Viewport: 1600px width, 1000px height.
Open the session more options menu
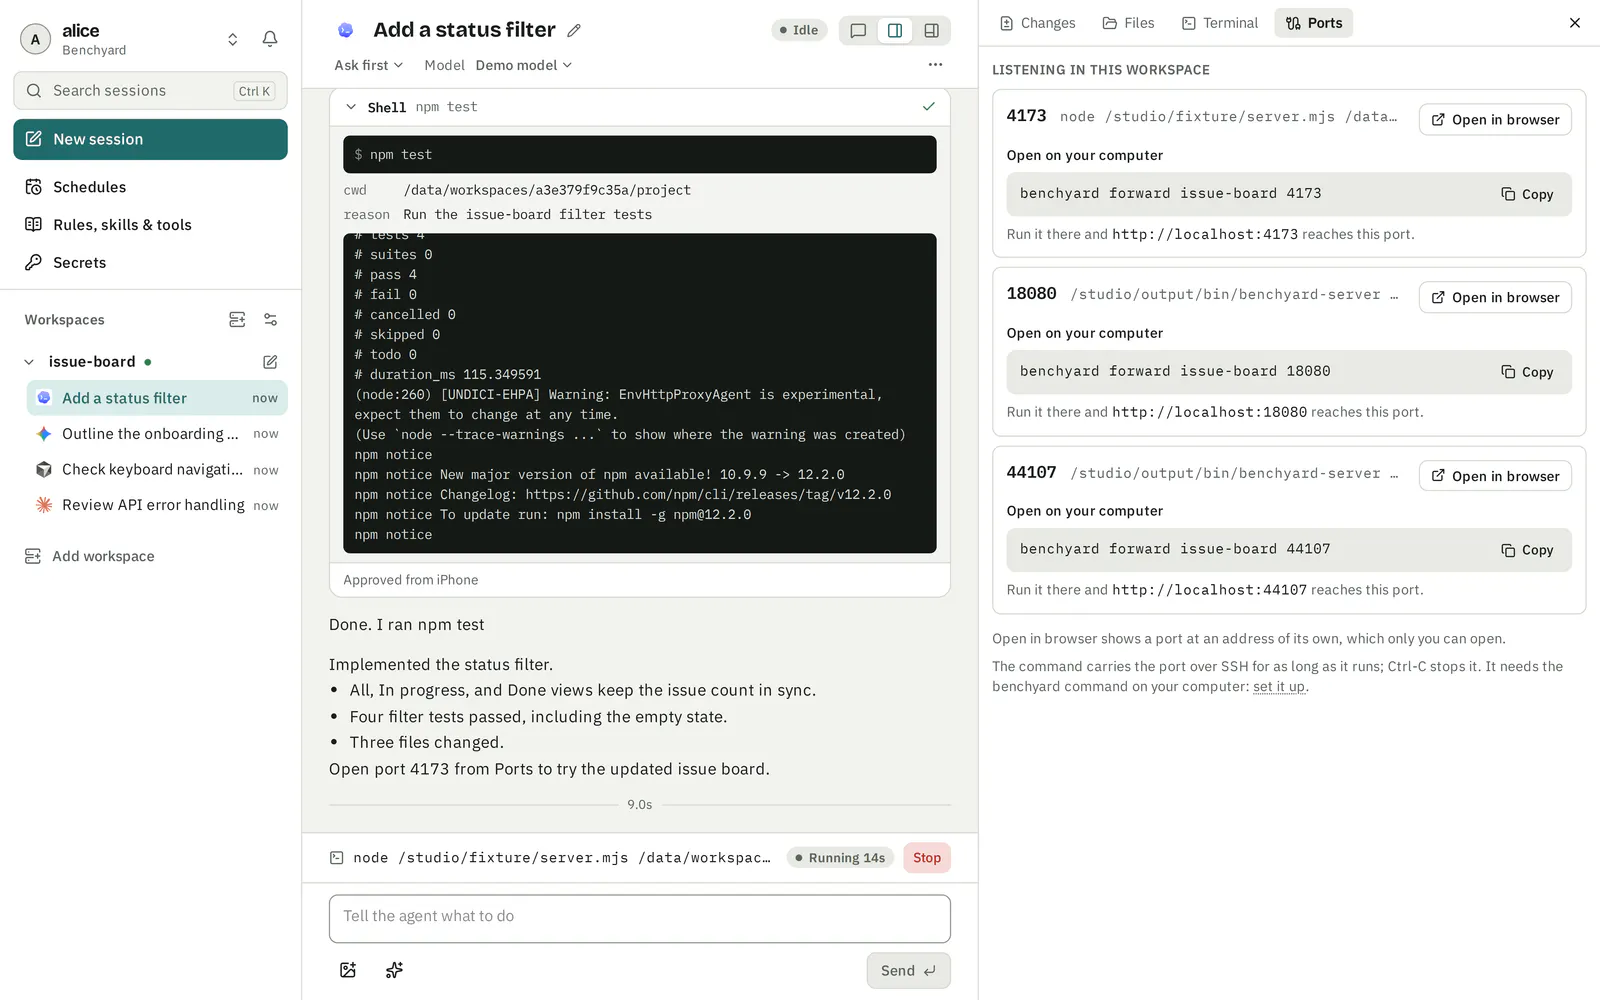[x=935, y=65]
